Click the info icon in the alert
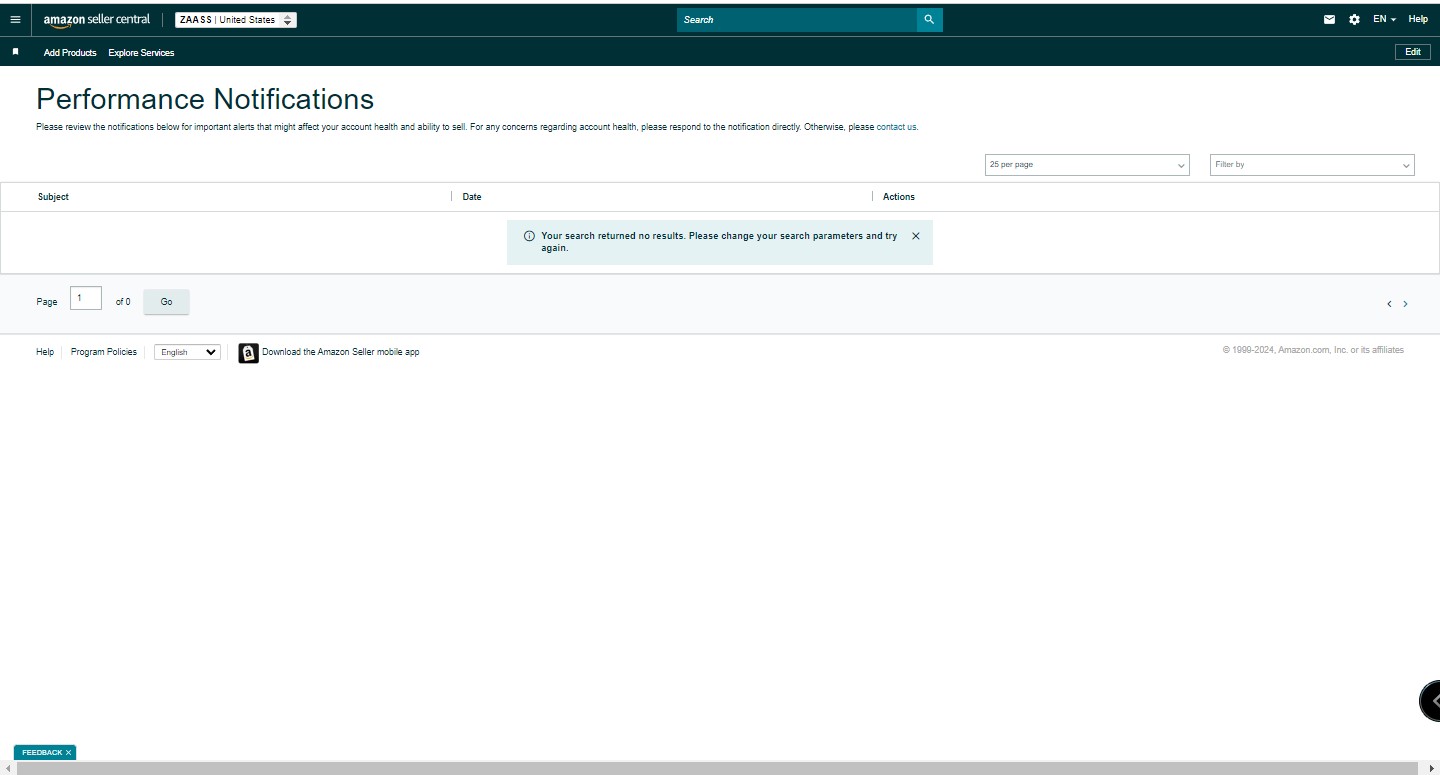This screenshot has height=775, width=1440. coord(529,236)
